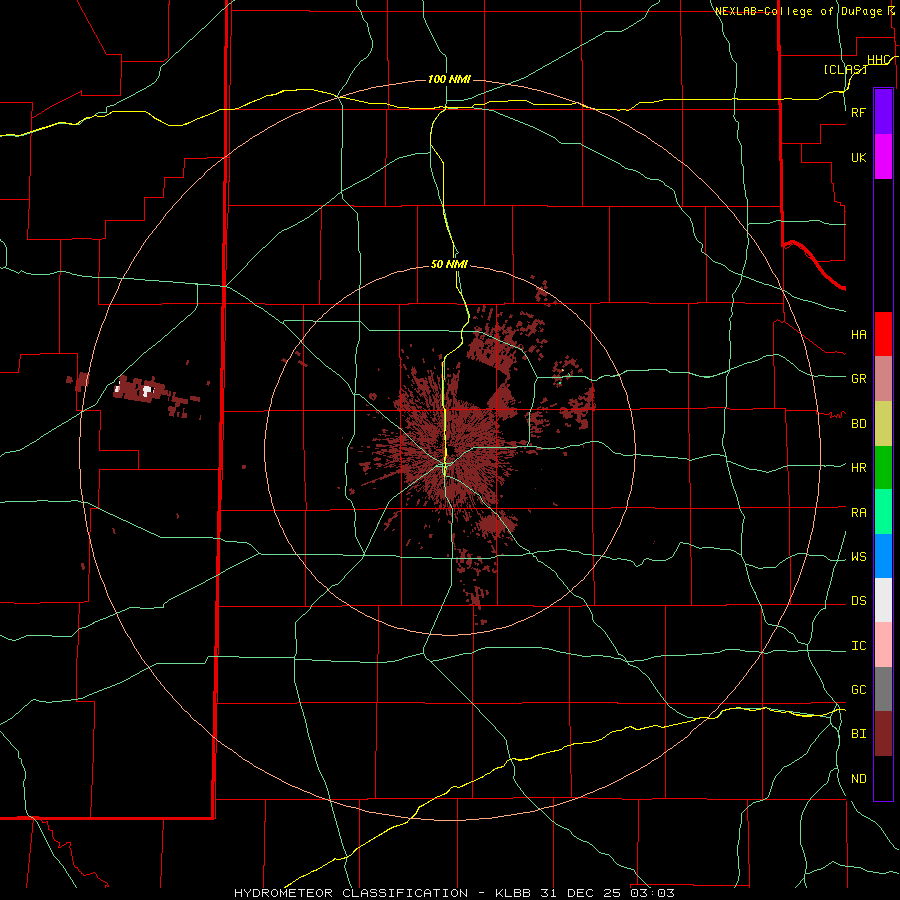Click the 'UK' legend label
This screenshot has height=900, width=900.
point(858,157)
